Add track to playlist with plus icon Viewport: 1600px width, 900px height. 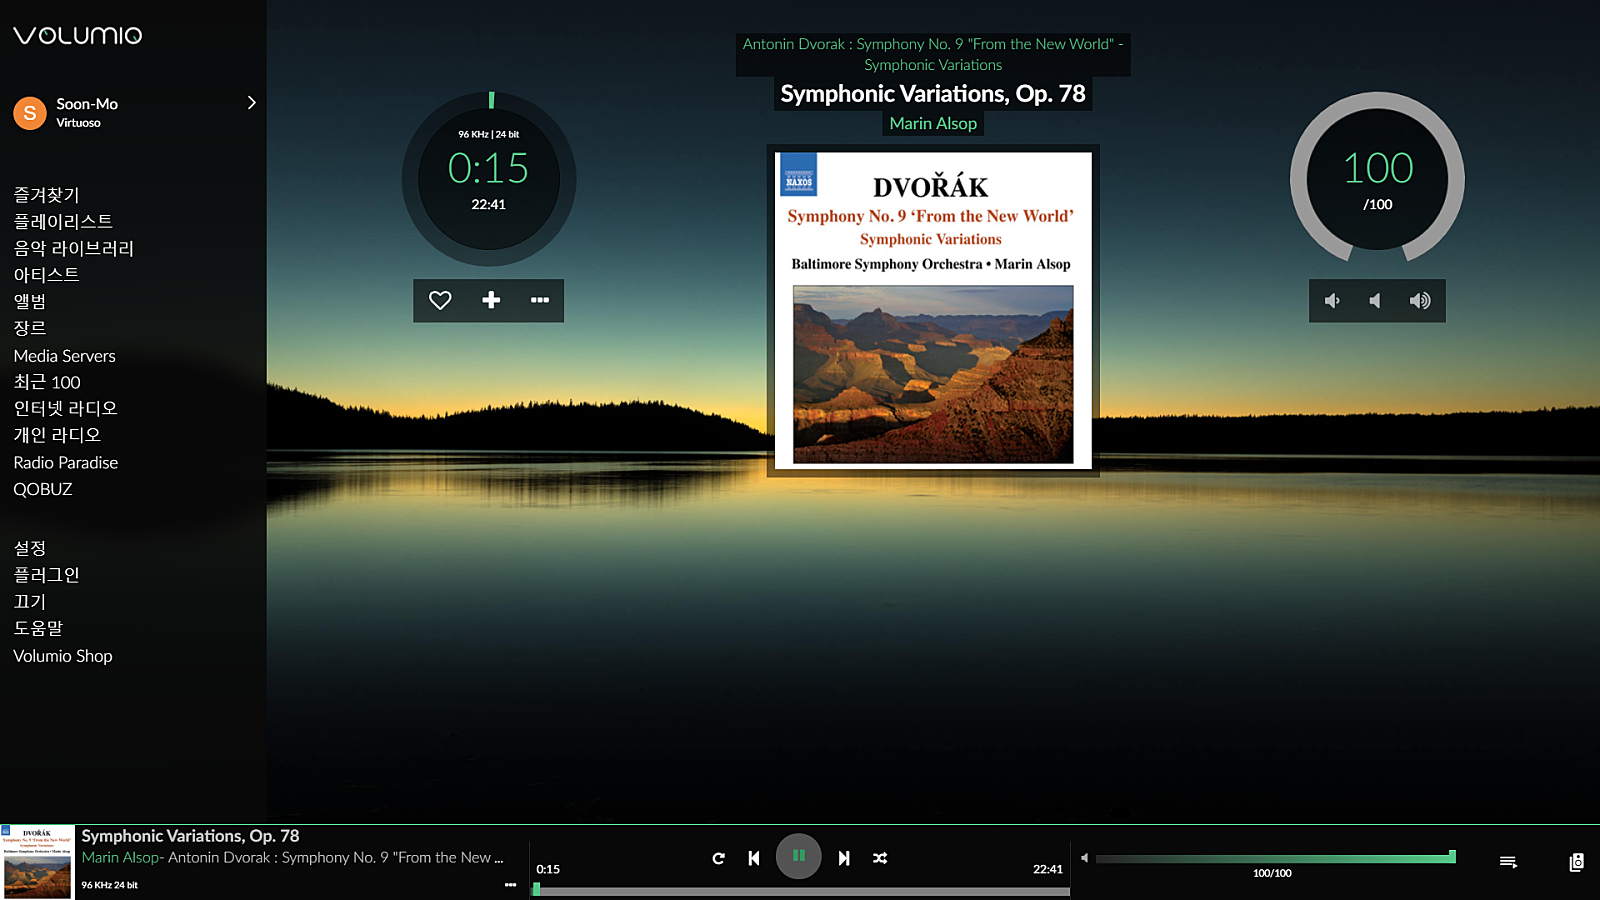[x=491, y=300]
